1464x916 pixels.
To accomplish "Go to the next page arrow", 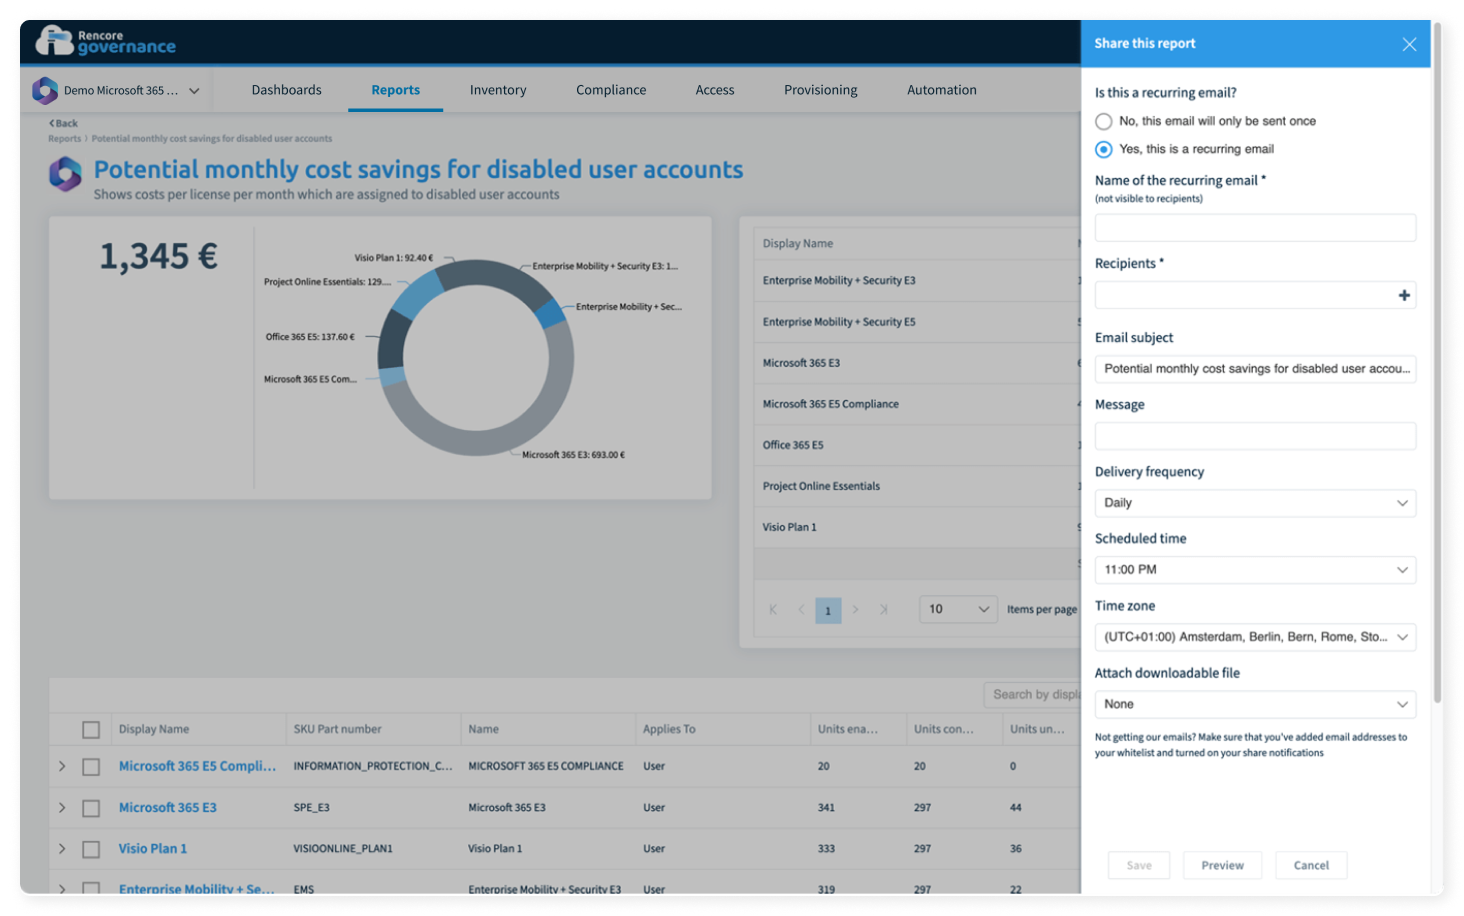I will [855, 609].
